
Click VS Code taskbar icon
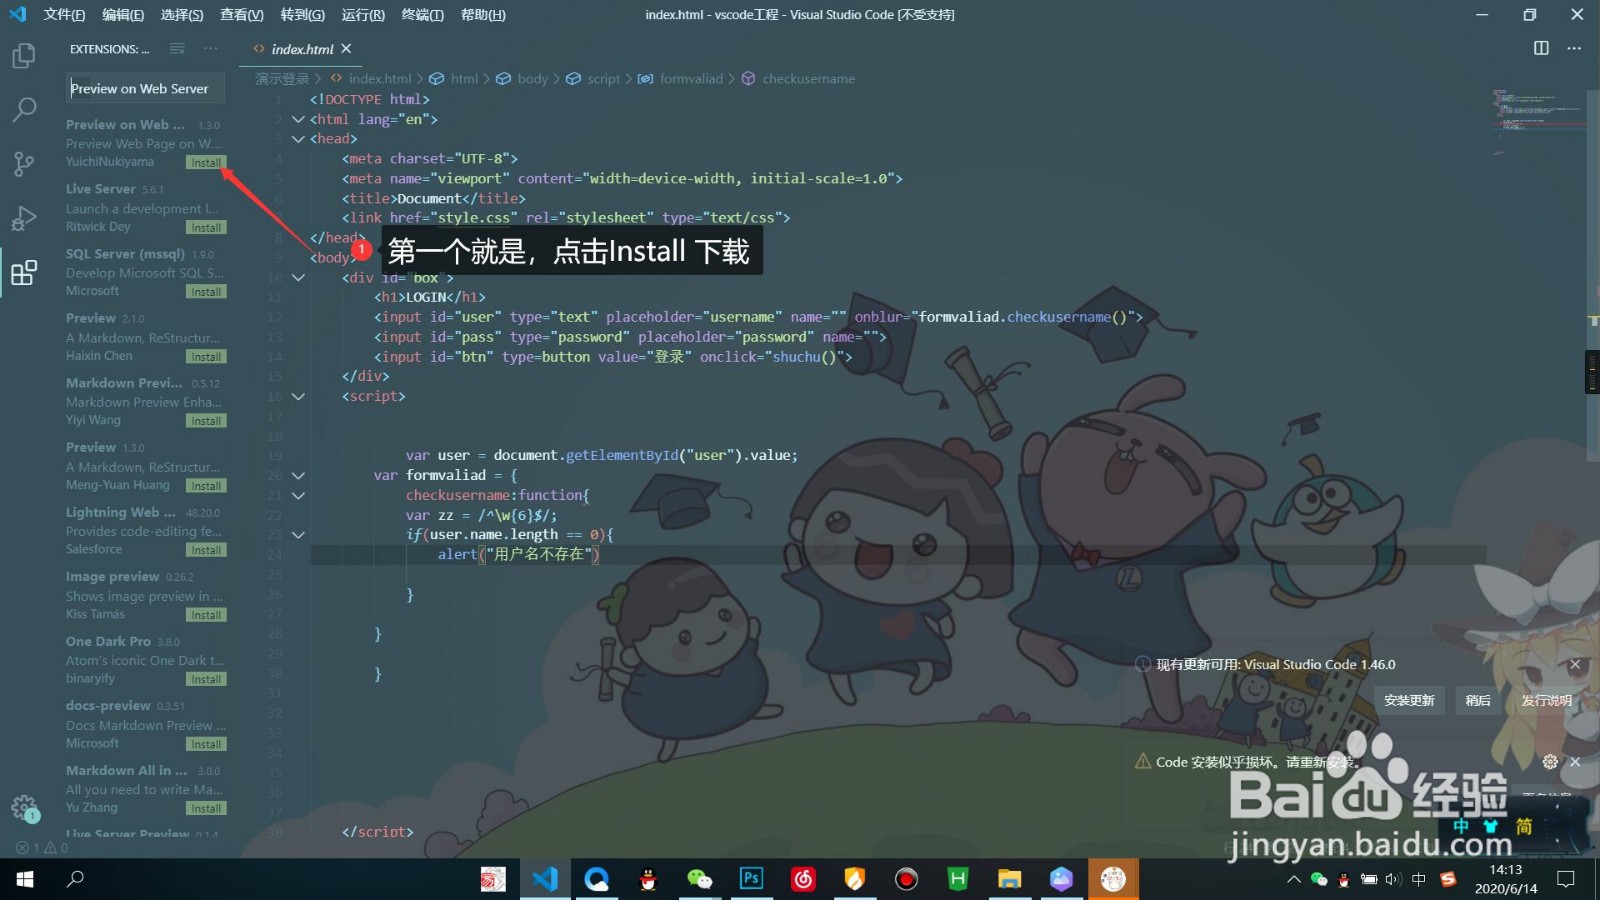tap(545, 879)
